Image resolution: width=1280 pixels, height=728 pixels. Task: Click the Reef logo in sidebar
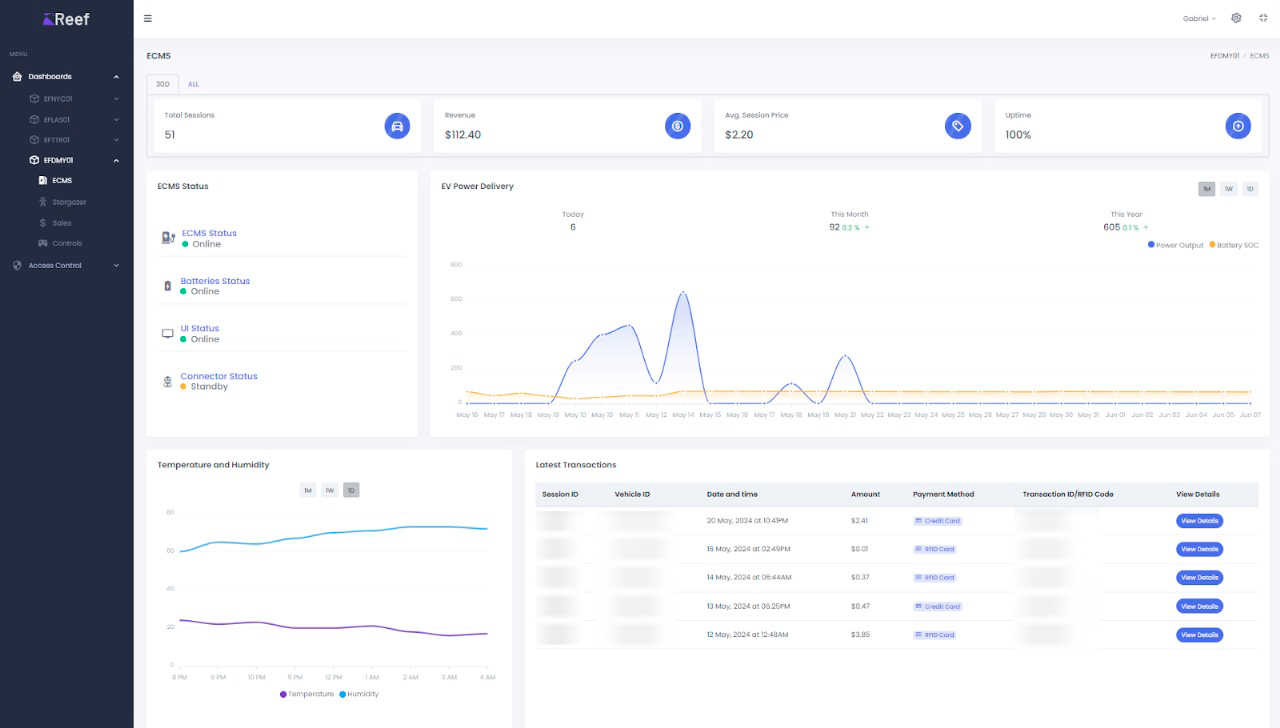coord(66,19)
